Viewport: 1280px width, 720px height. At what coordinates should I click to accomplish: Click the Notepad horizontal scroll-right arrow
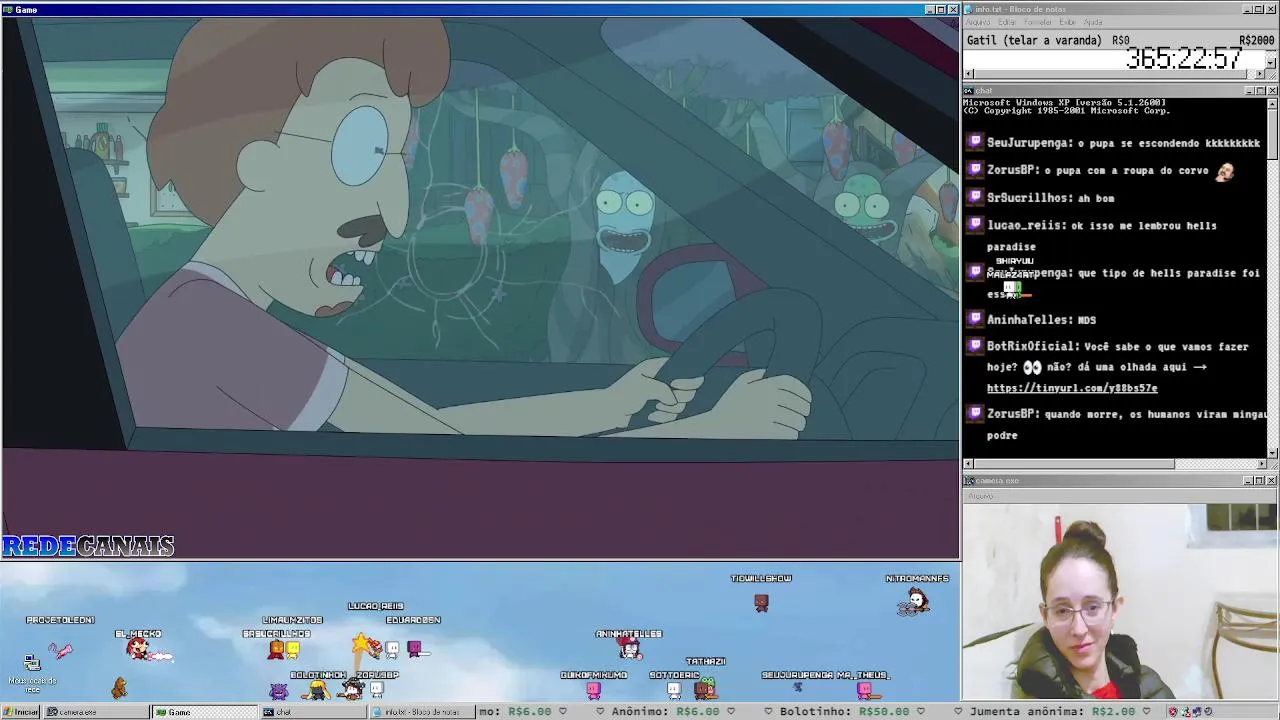click(1261, 74)
